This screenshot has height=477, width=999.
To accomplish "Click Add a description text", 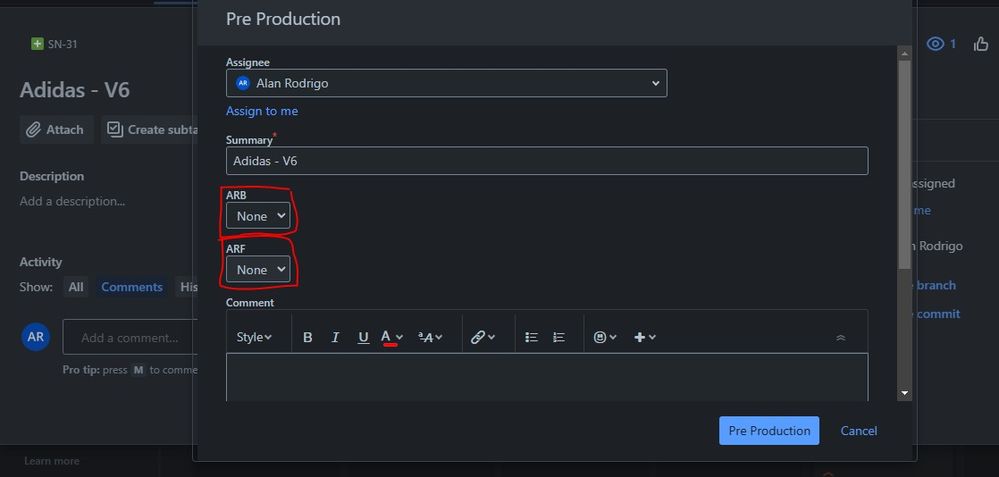I will point(72,201).
